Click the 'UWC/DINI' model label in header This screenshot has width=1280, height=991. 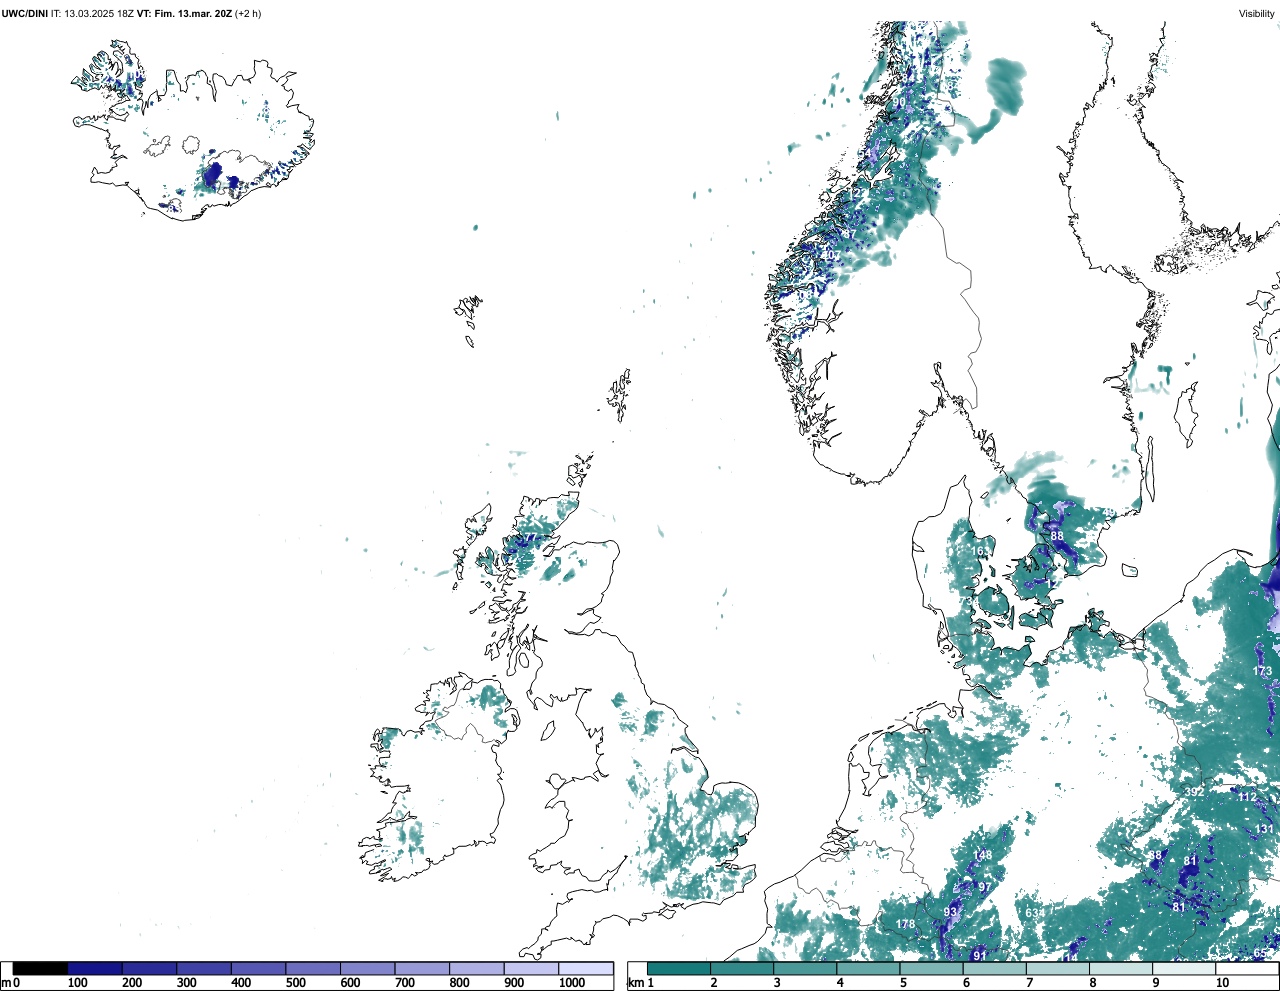coord(24,14)
